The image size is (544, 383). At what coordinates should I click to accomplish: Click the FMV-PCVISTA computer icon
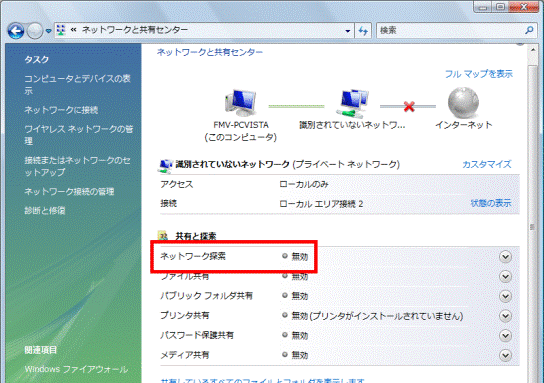pyautogui.click(x=240, y=103)
